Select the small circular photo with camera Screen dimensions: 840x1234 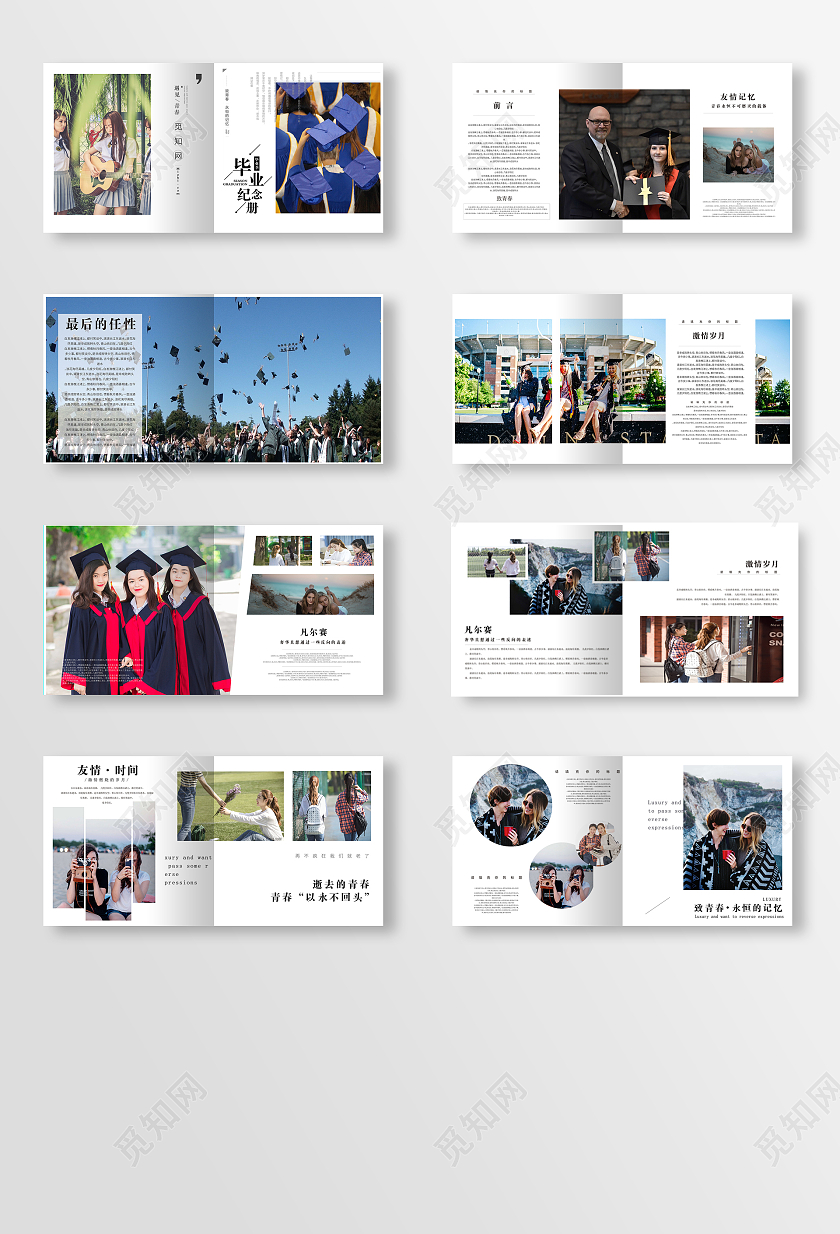[561, 875]
